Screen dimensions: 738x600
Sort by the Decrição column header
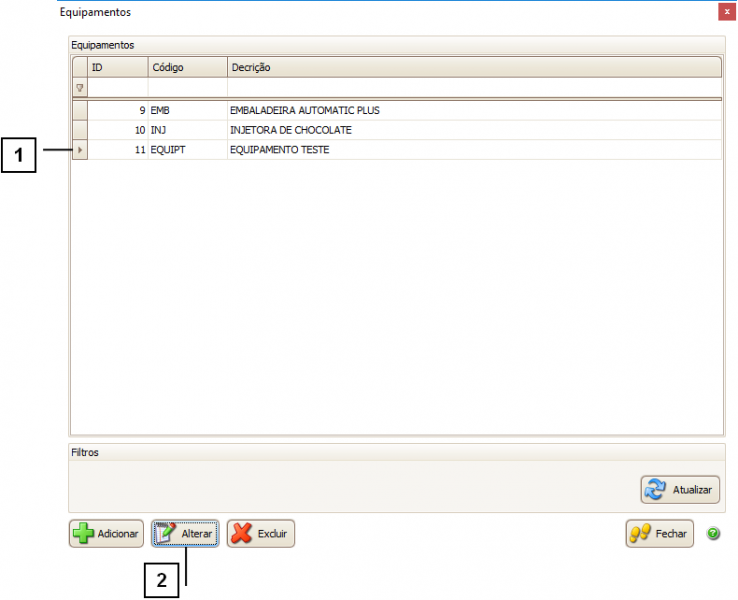(x=474, y=67)
